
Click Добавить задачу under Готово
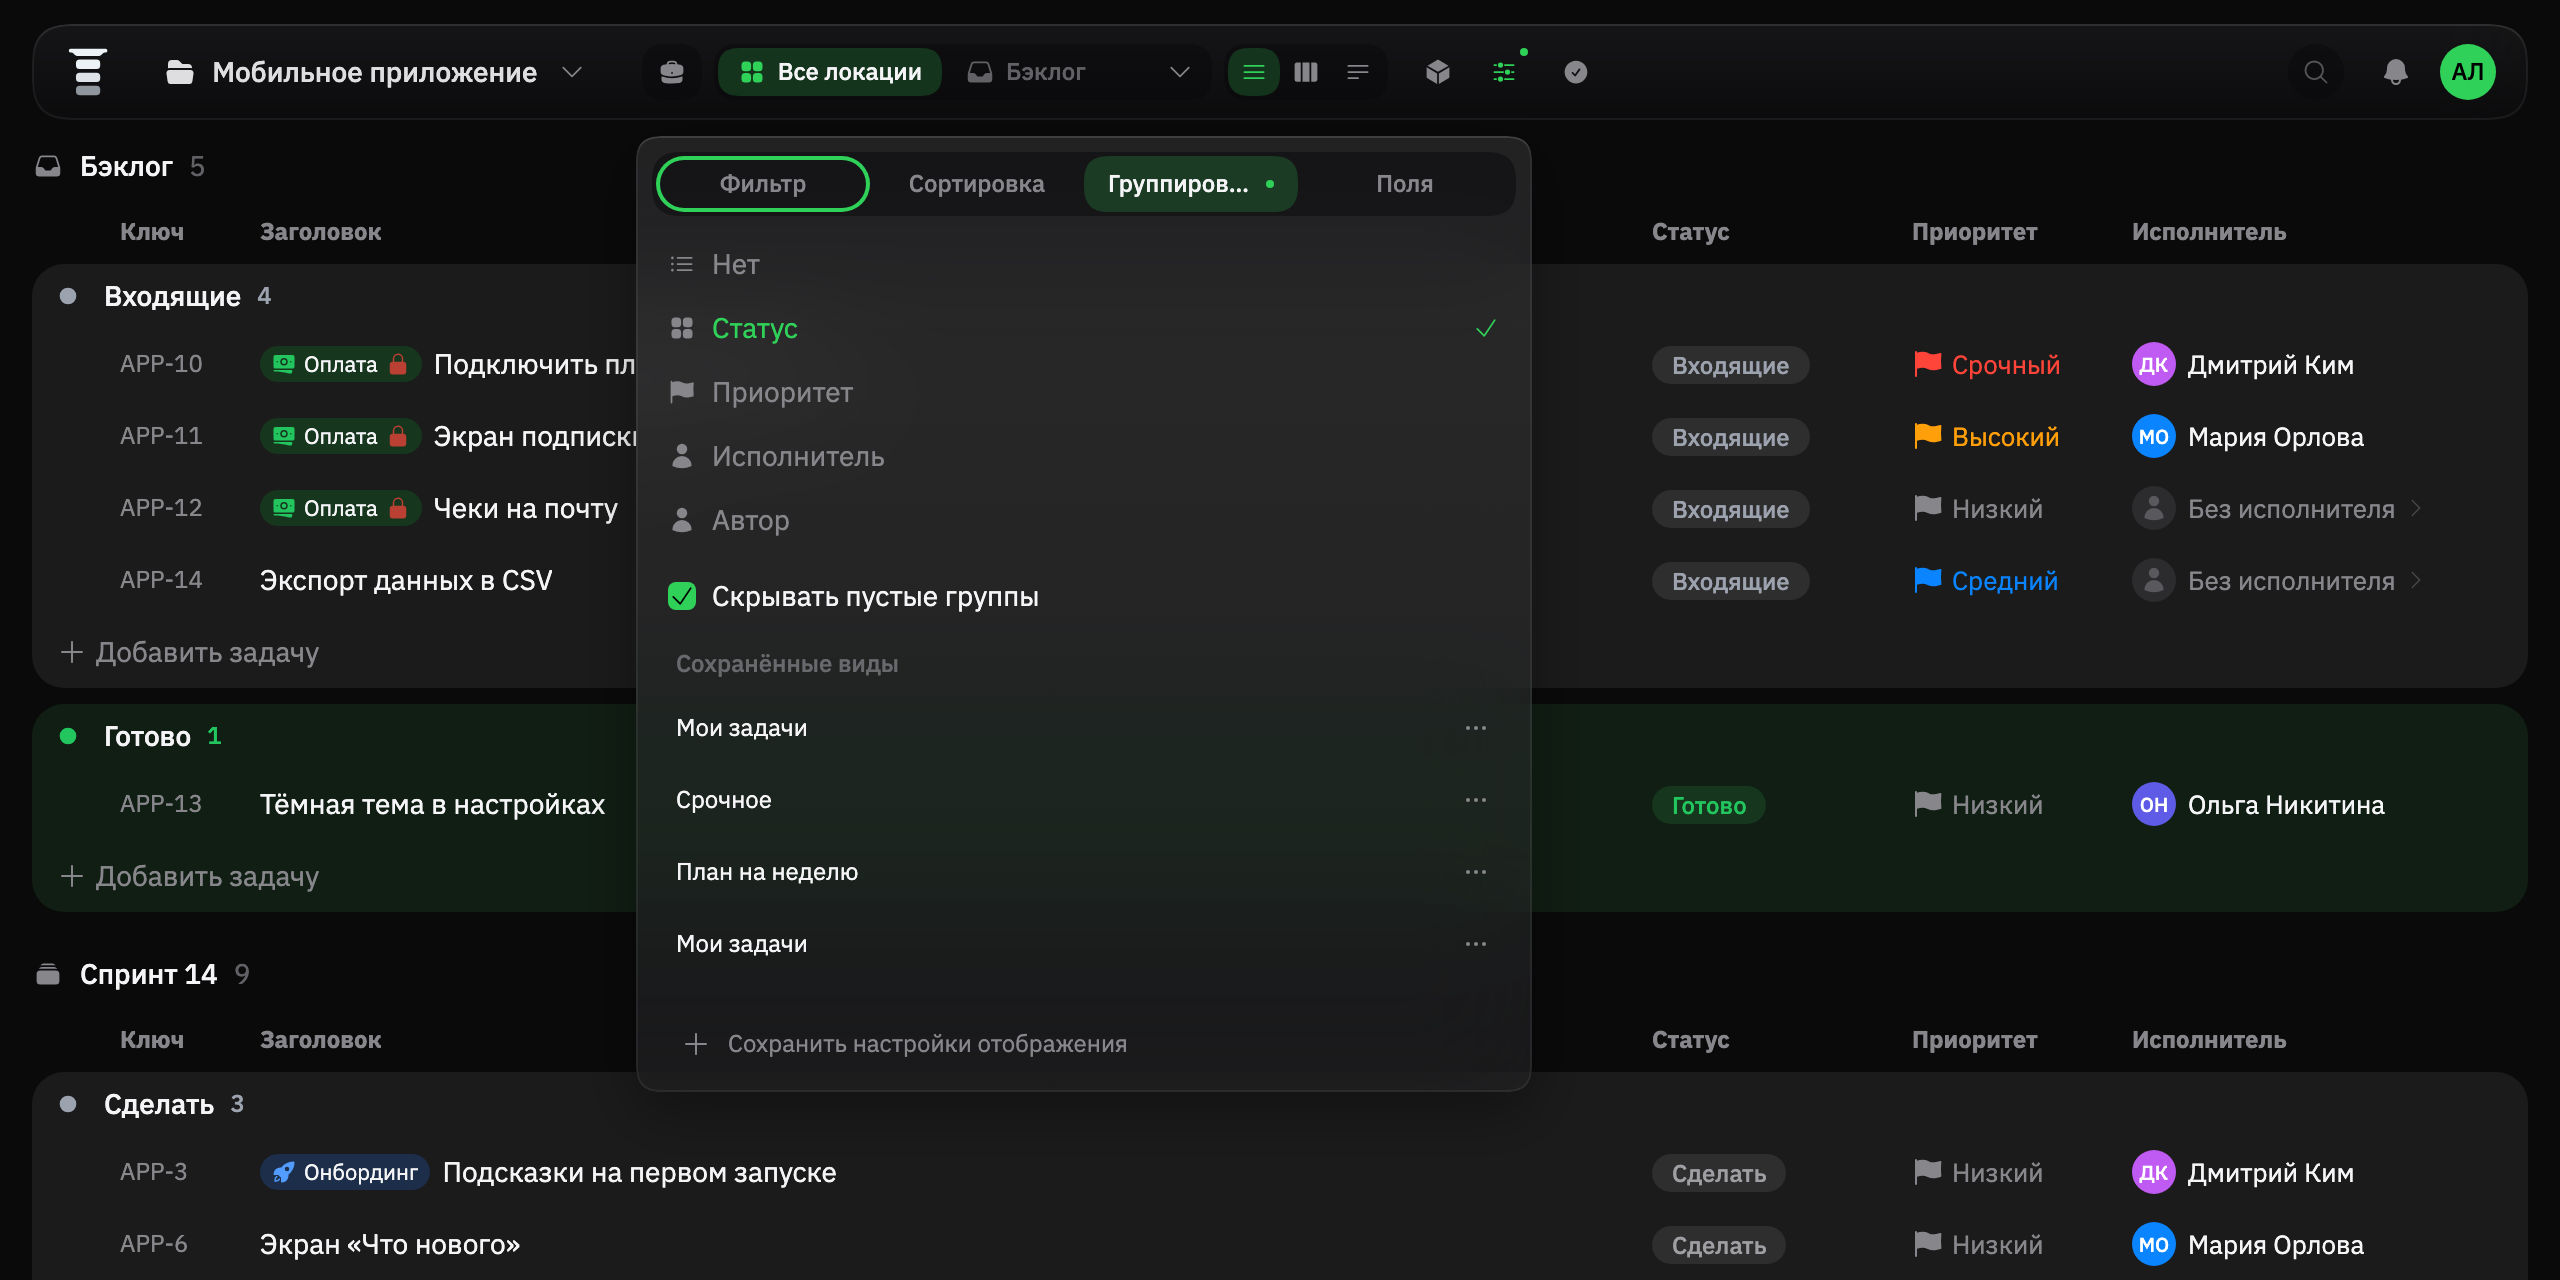click(x=190, y=877)
